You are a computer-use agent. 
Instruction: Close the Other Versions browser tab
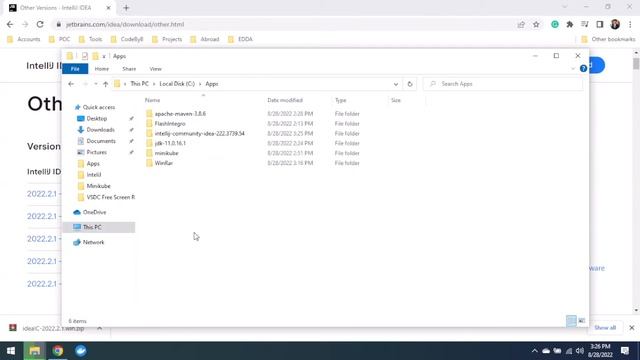tap(109, 8)
